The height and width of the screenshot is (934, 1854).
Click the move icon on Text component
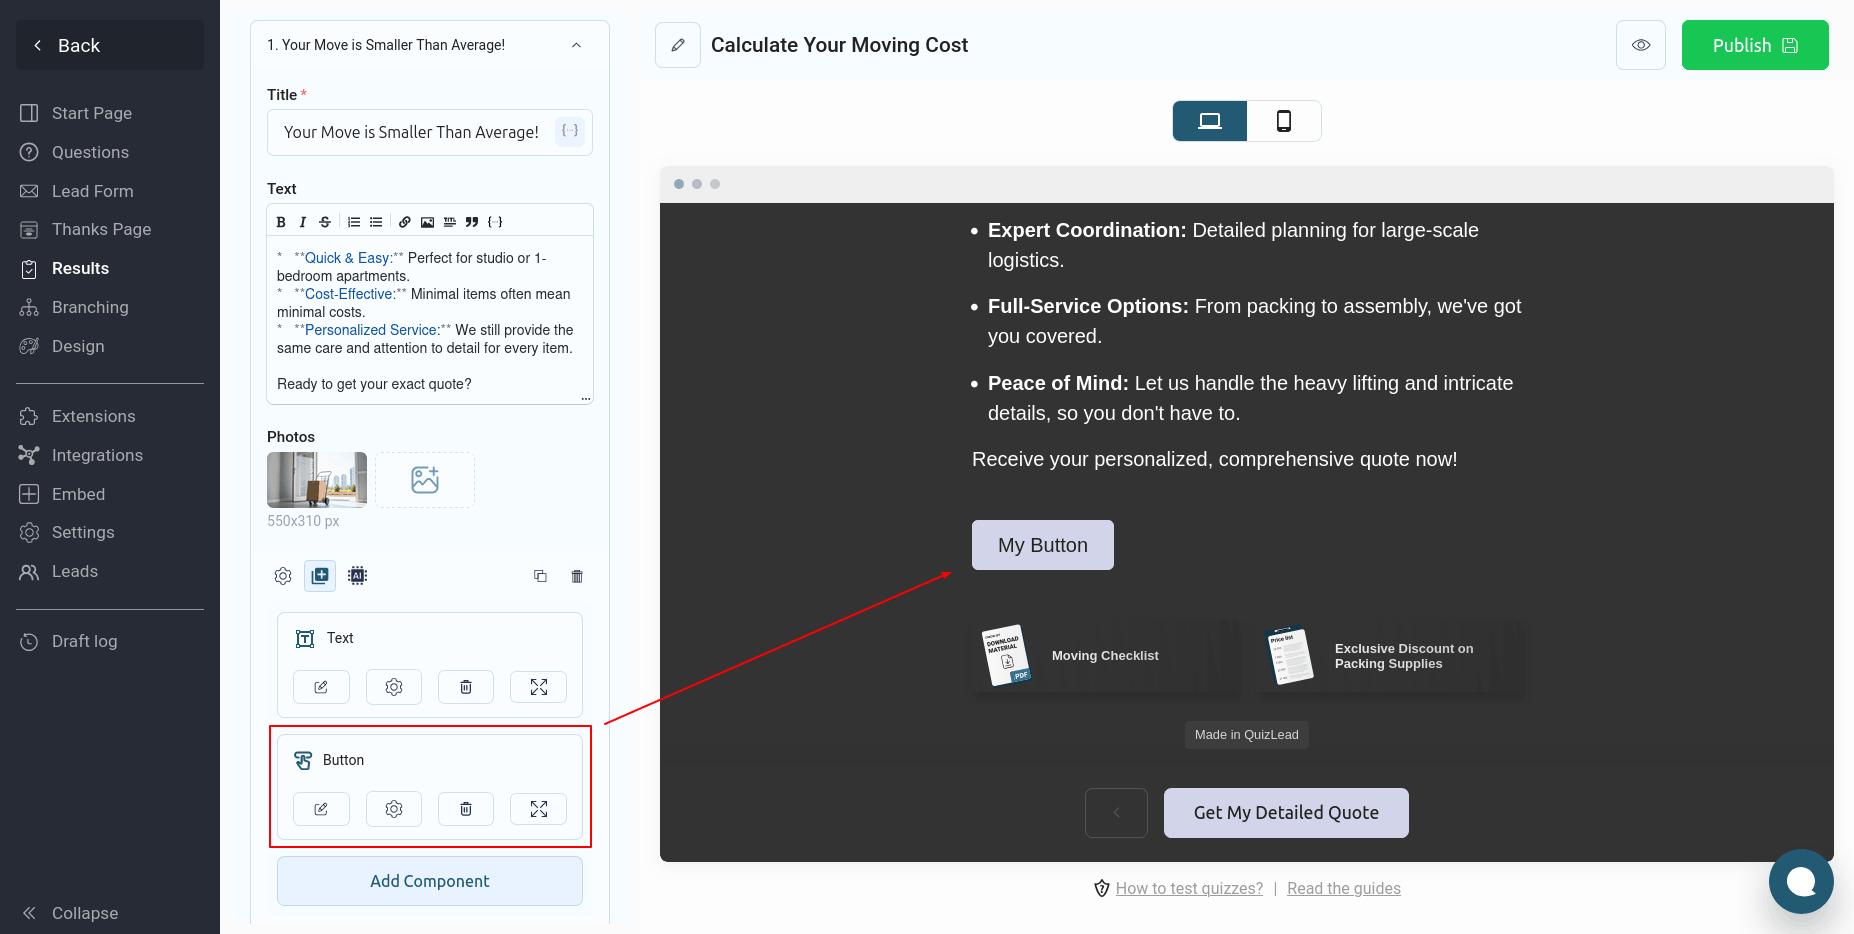pyautogui.click(x=538, y=687)
